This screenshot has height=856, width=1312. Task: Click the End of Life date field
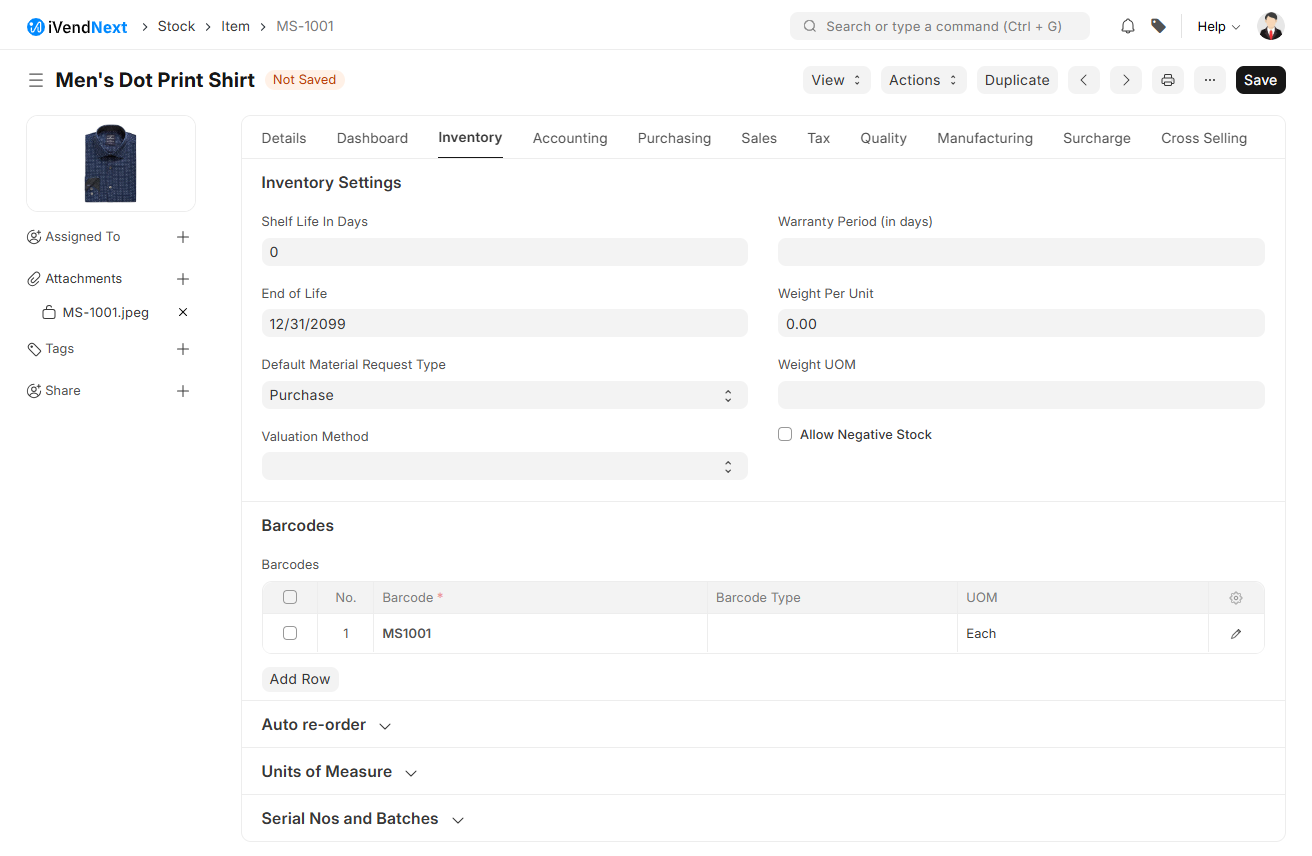click(505, 323)
